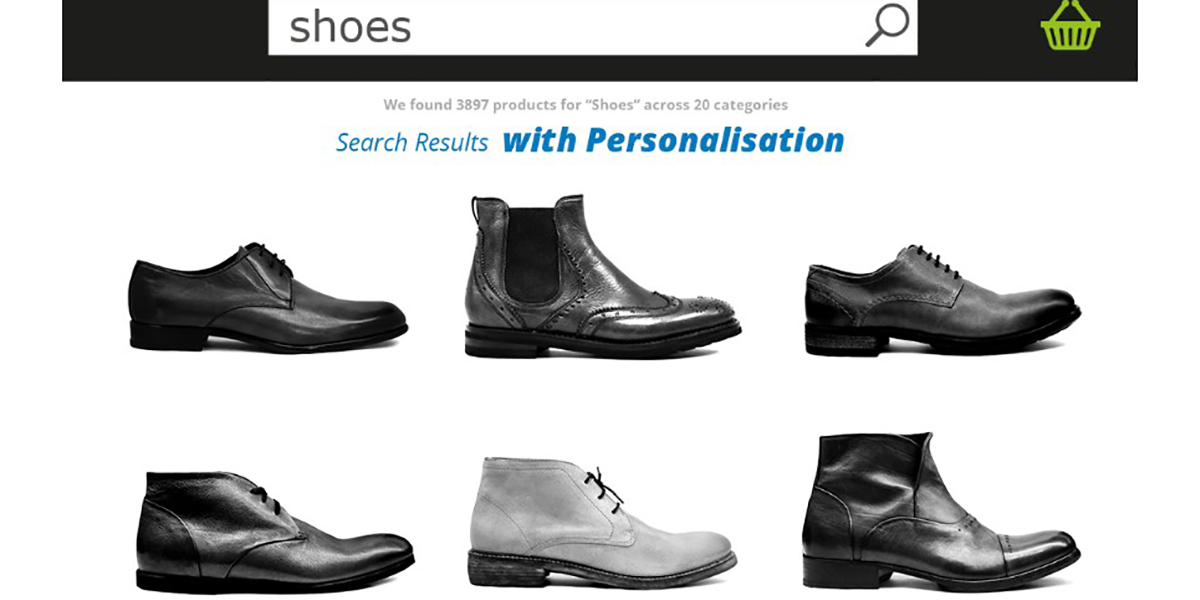Open the green shopping basket

click(1070, 25)
